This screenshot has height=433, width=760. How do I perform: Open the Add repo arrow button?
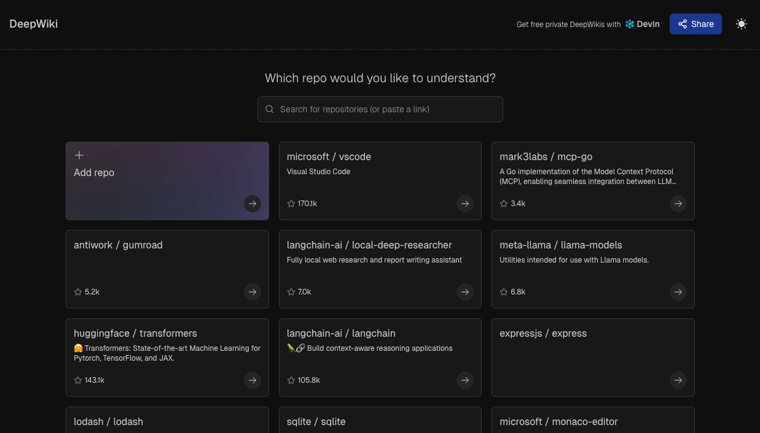point(252,204)
